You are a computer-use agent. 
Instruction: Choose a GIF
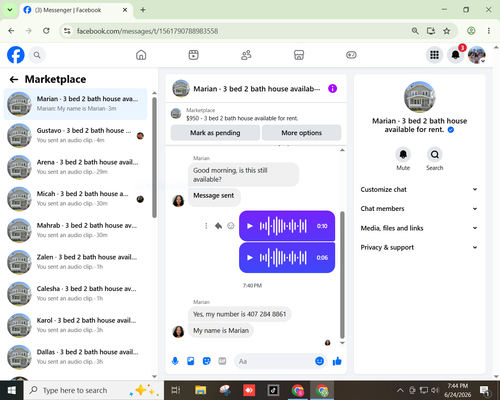222,361
